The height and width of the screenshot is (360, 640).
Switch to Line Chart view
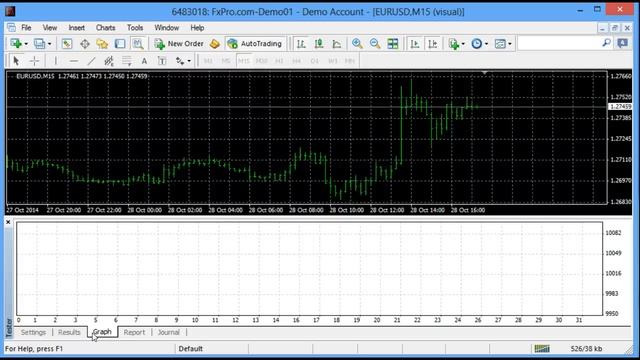337,44
